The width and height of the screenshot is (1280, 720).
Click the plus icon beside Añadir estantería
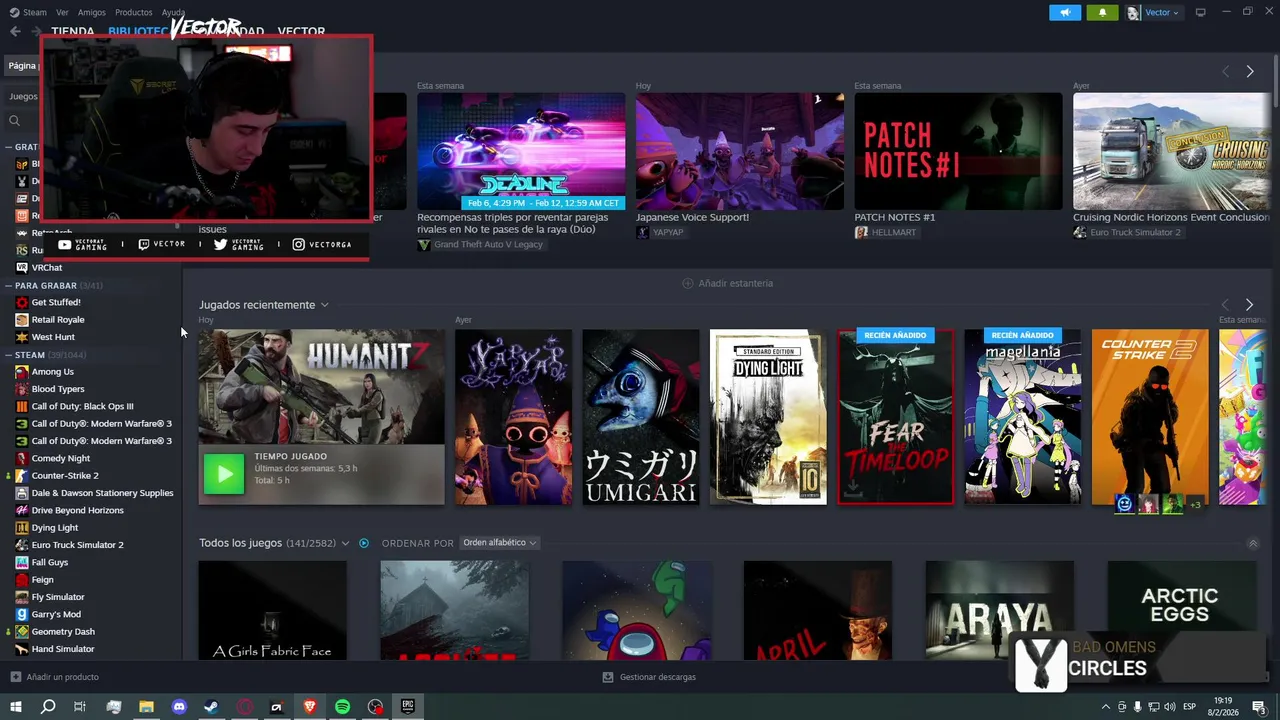pyautogui.click(x=687, y=283)
